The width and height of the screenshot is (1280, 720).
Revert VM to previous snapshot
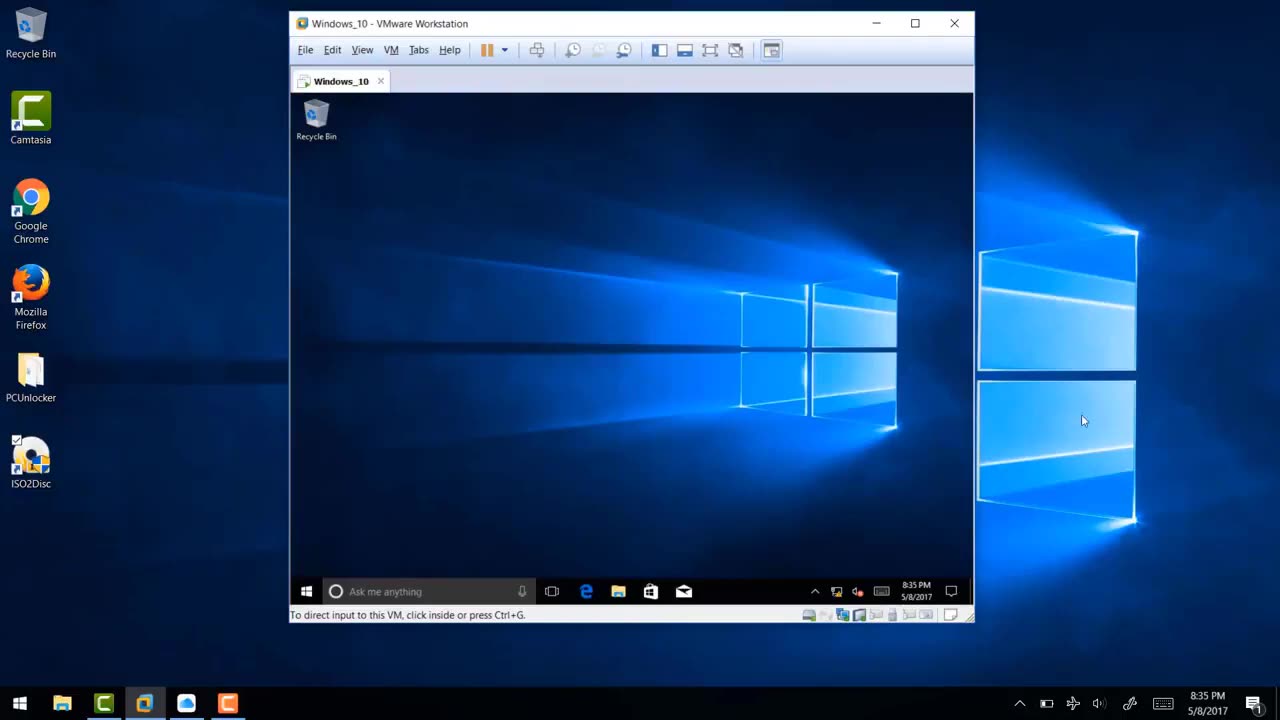[599, 50]
